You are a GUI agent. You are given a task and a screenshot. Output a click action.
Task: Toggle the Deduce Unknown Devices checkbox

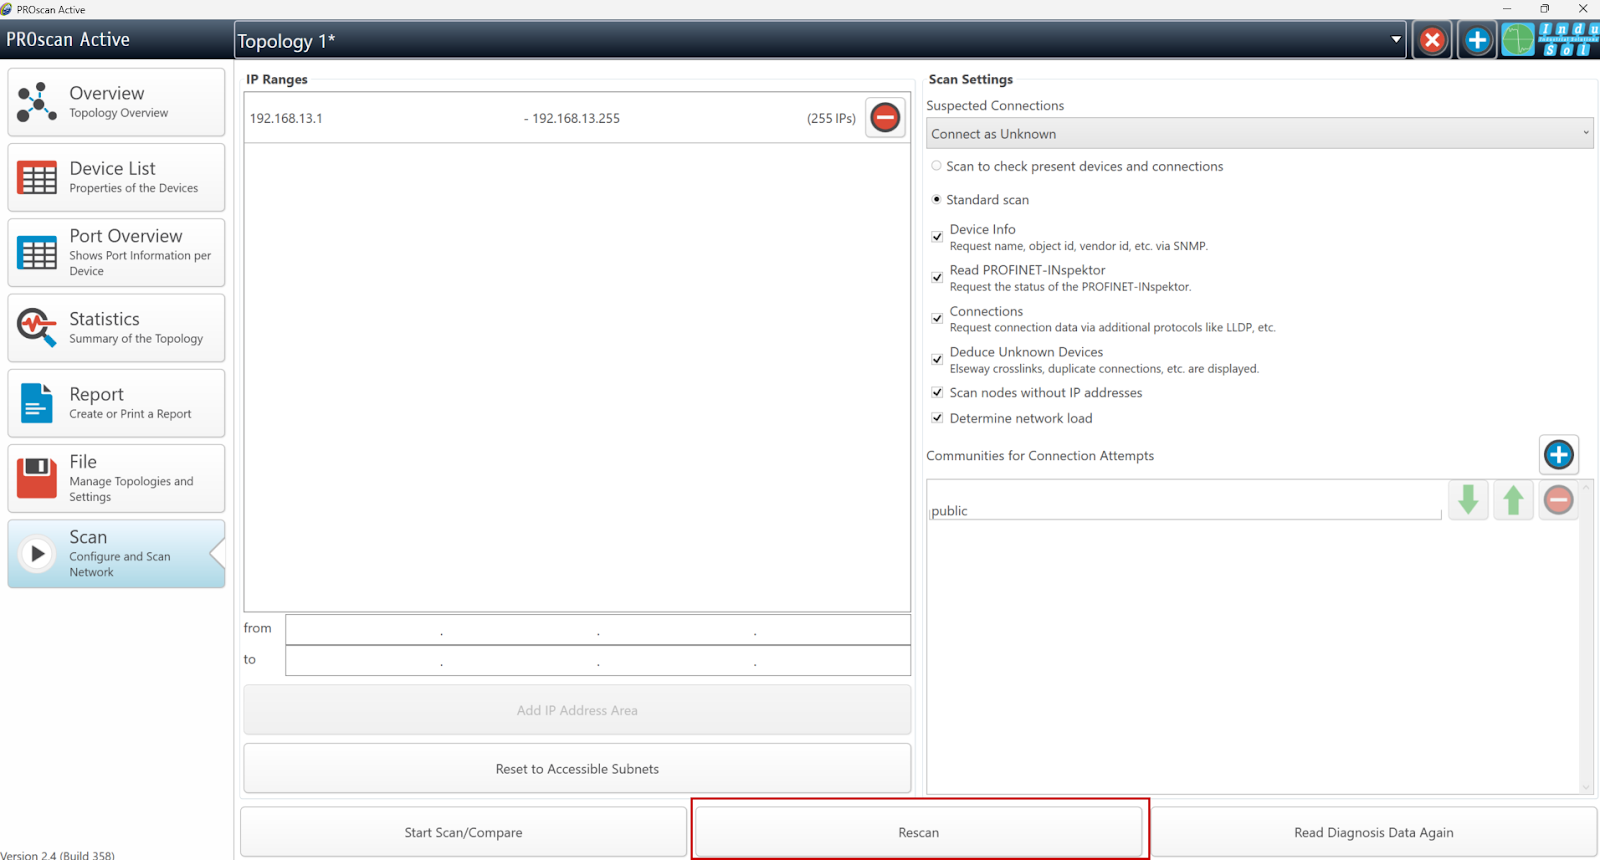tap(937, 359)
